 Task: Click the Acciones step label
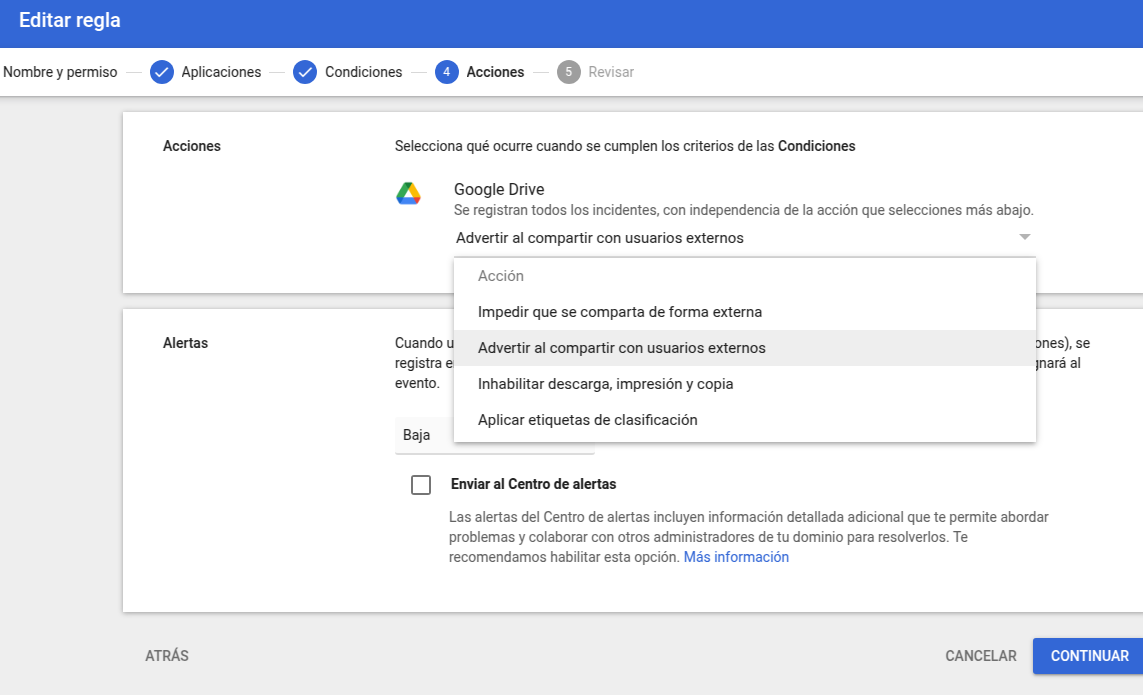click(x=495, y=72)
